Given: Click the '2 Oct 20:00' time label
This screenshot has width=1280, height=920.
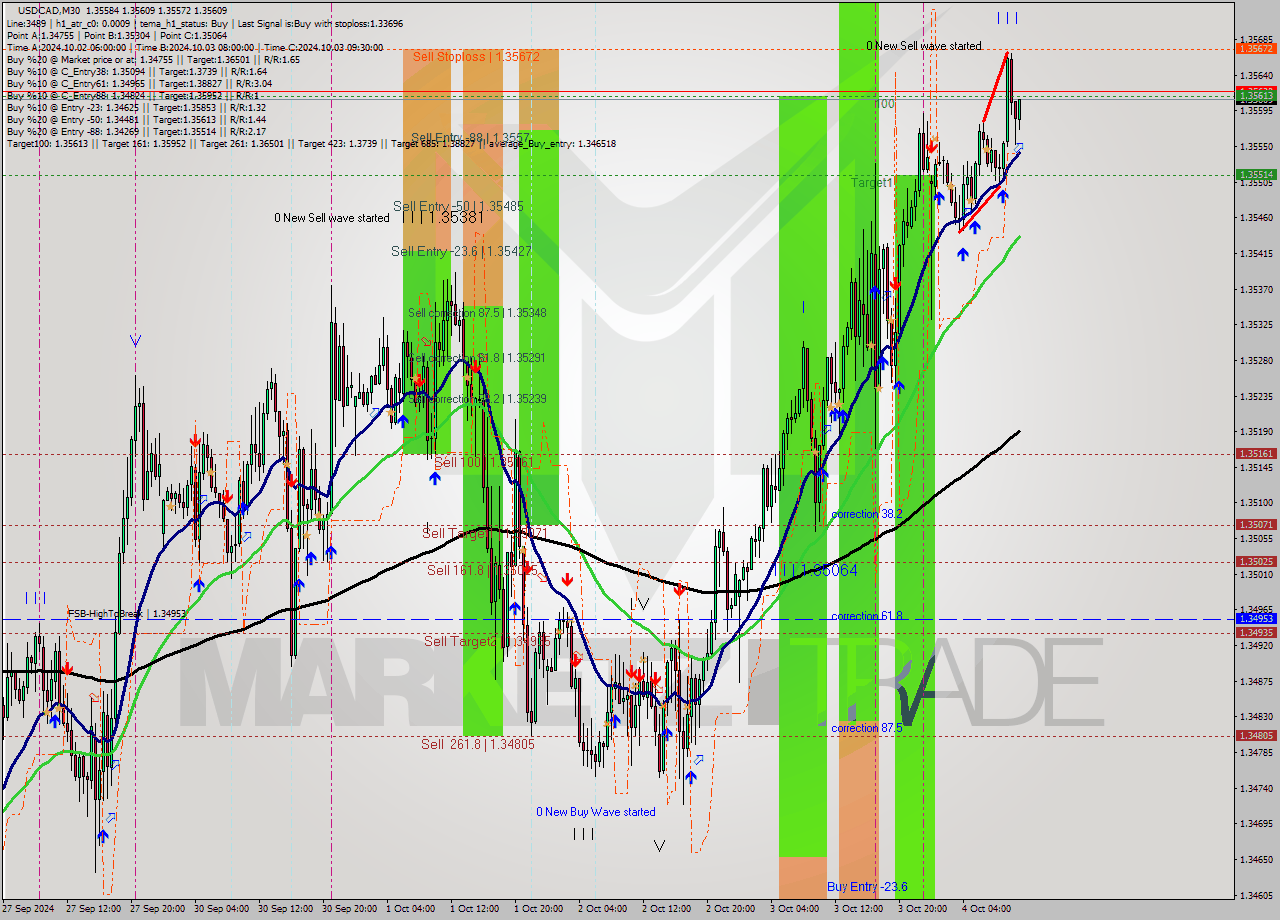Looking at the screenshot, I should pos(730,909).
